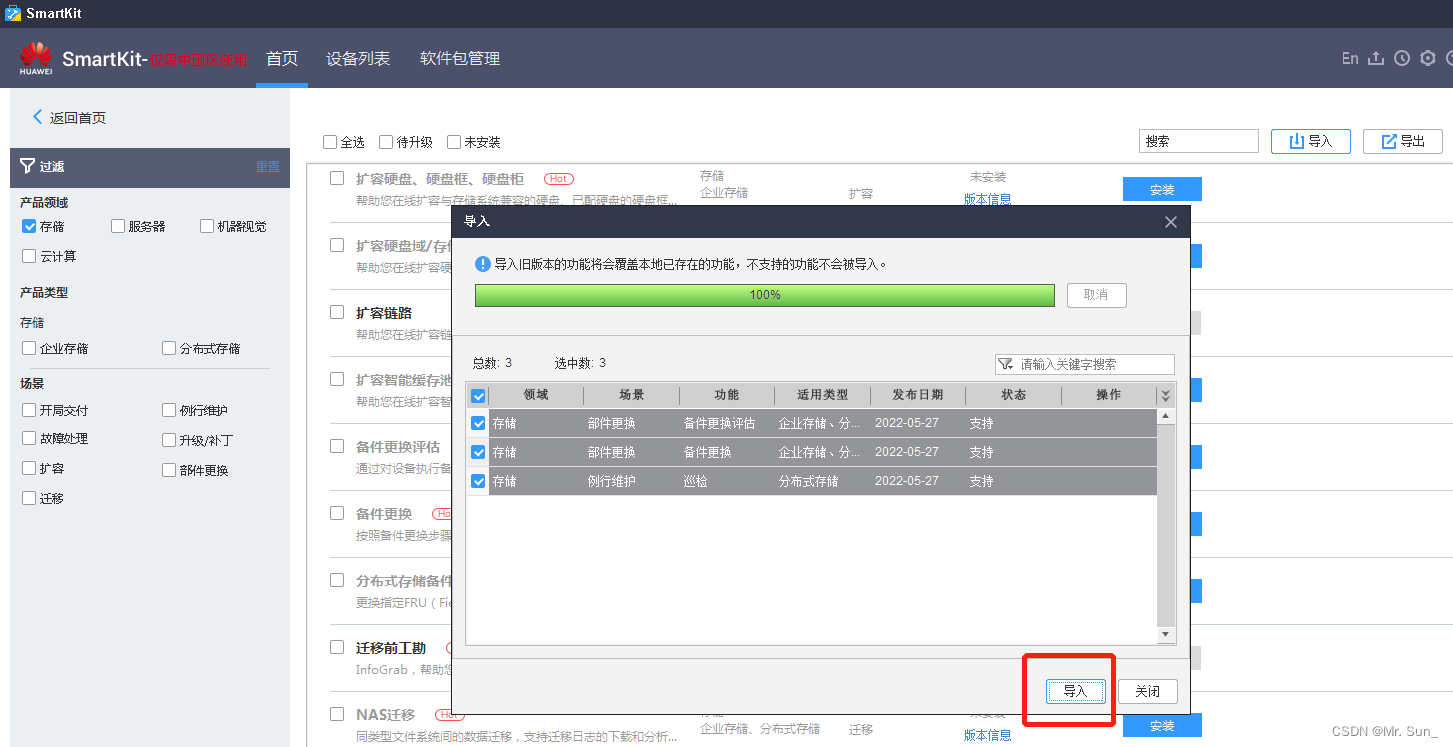This screenshot has height=747, width=1453.
Task: Enable the 分布式存储 product type filter
Action: pyautogui.click(x=167, y=347)
